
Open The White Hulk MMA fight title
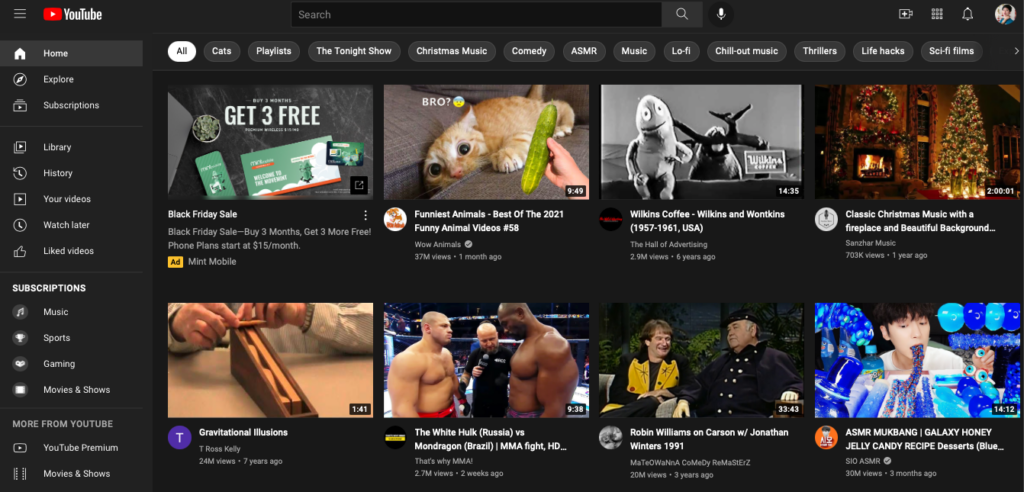click(x=490, y=439)
